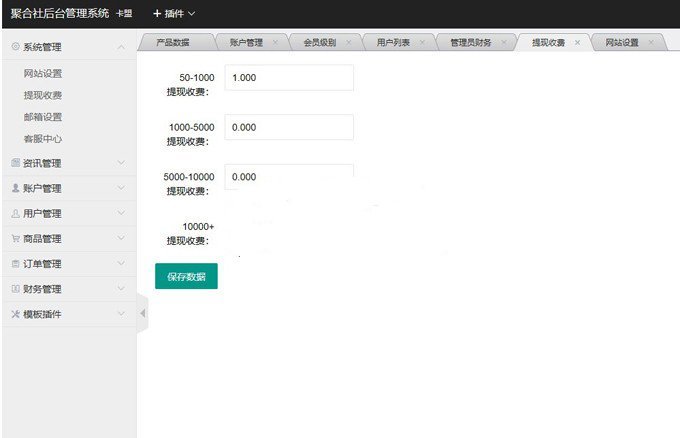680x438 pixels.
Task: Expand the 财务管理 section chevron
Action: coord(121,289)
